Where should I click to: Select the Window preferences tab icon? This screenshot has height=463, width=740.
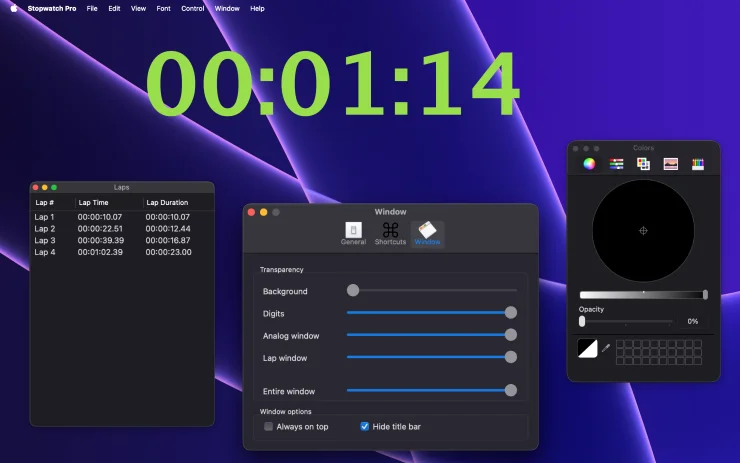[427, 234]
